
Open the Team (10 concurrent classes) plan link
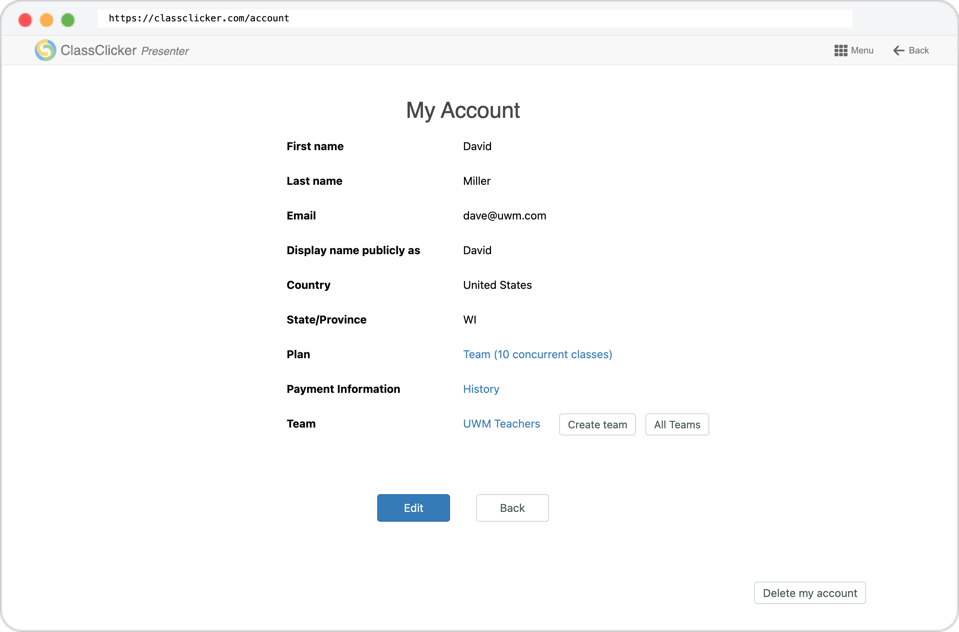click(538, 354)
